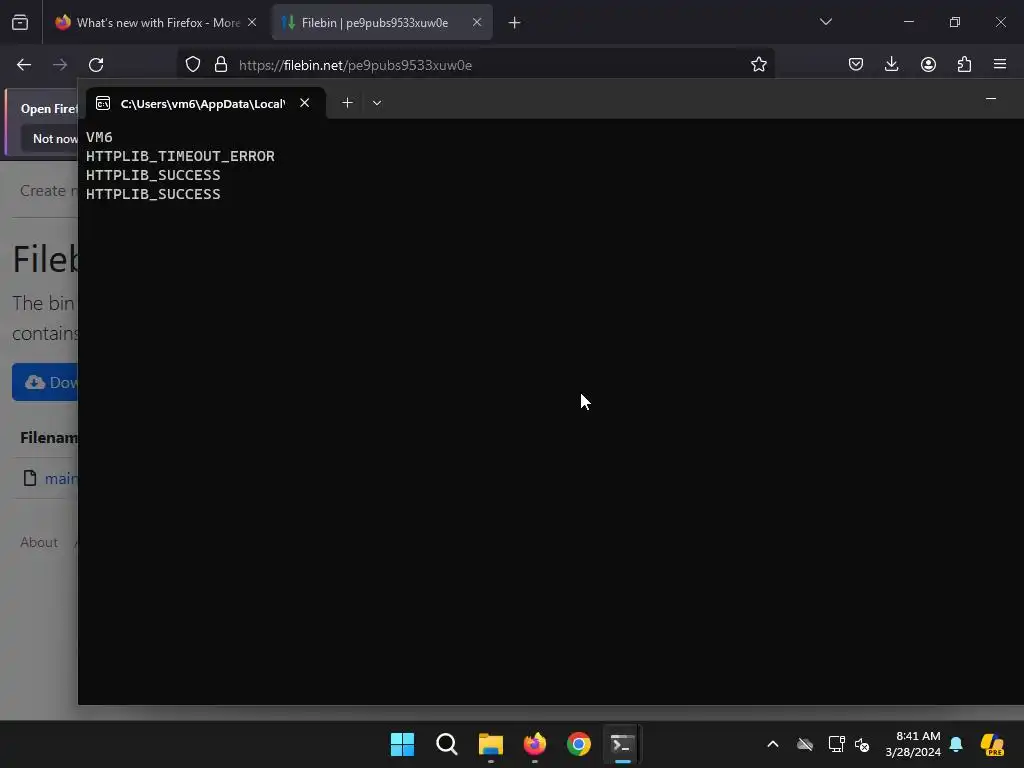Open terminal profiles dropdown
This screenshot has width=1024, height=768.
point(377,103)
